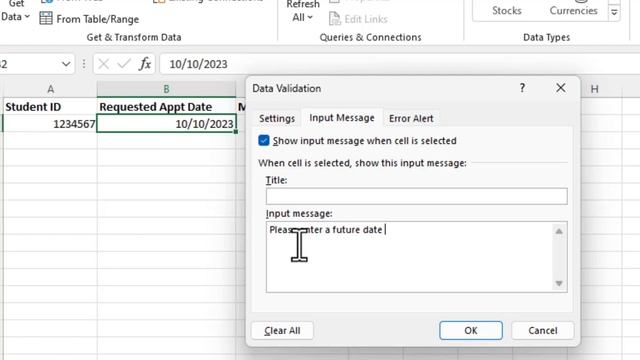Image resolution: width=640 pixels, height=360 pixels.
Task: Open the Name Box dropdown arrow
Action: point(66,64)
